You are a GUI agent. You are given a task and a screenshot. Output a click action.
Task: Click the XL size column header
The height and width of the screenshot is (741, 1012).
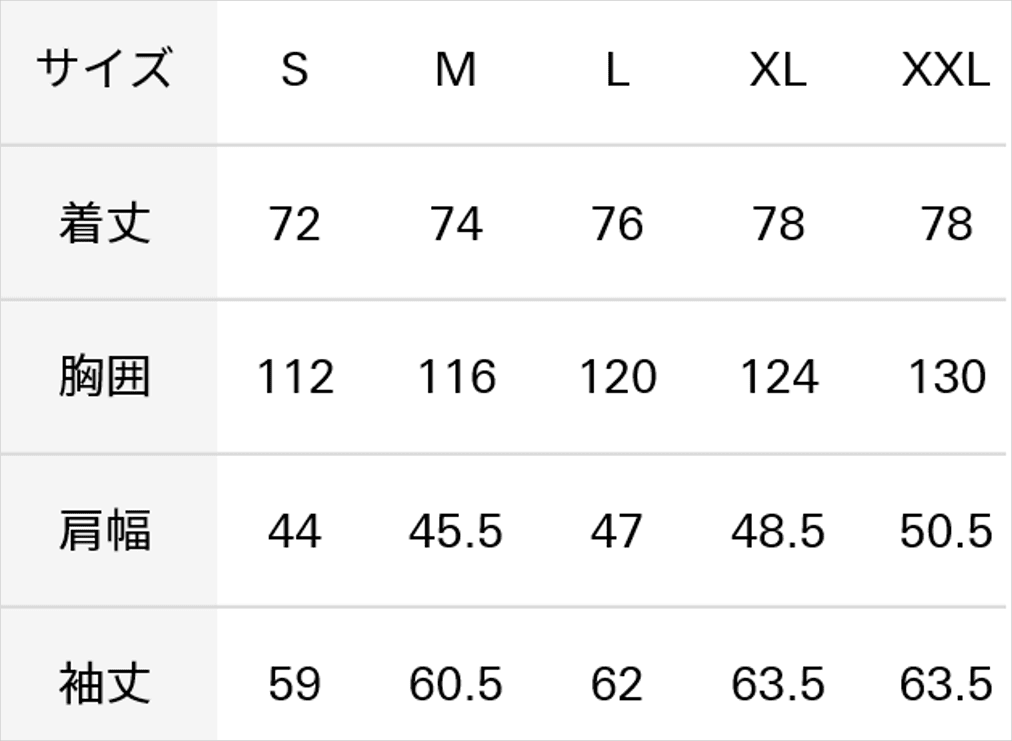click(x=778, y=69)
